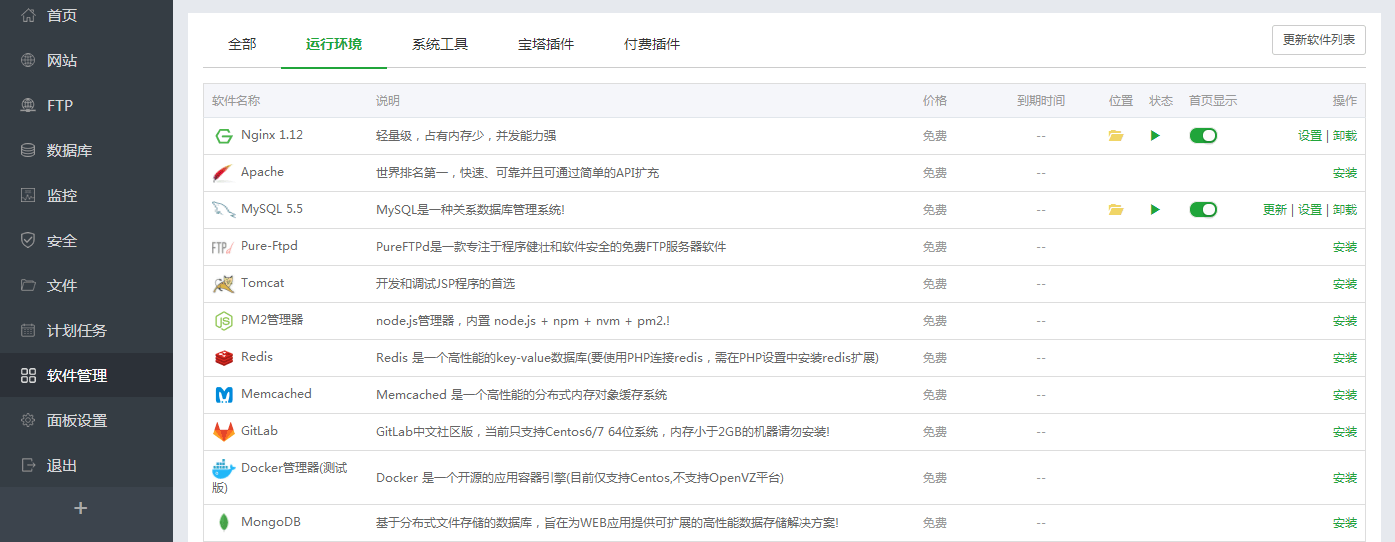
Task: Click the Docker whale icon
Action: [223, 469]
